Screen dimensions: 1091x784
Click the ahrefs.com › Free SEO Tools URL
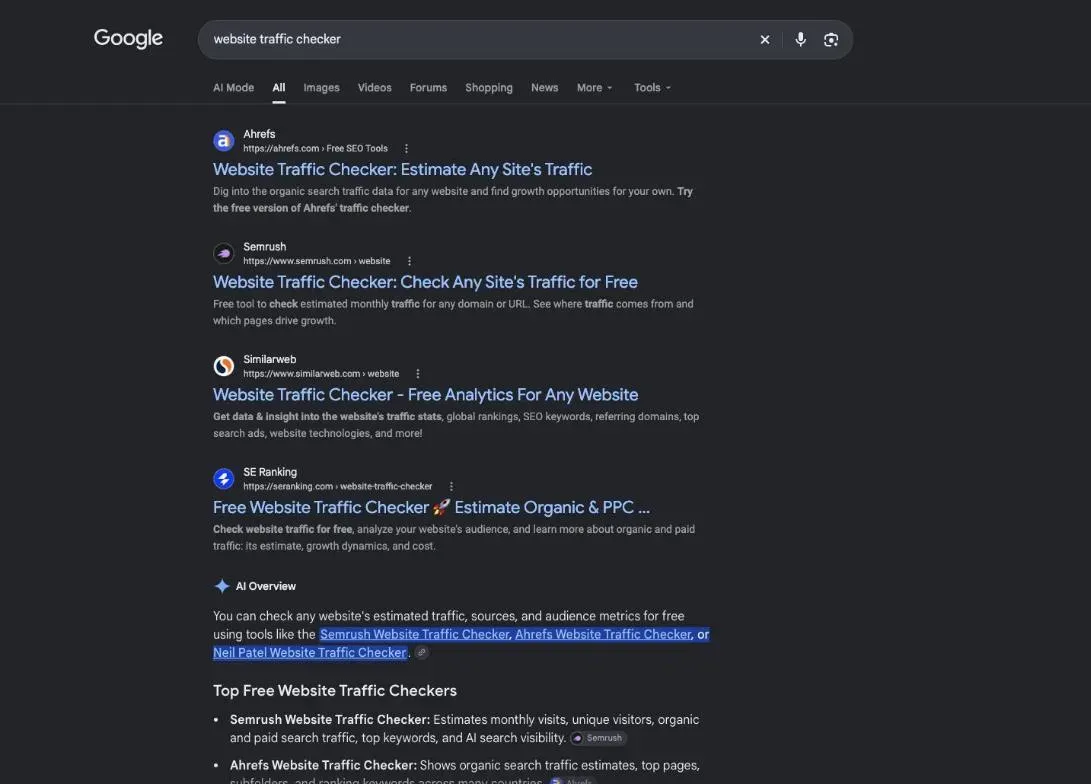click(315, 149)
